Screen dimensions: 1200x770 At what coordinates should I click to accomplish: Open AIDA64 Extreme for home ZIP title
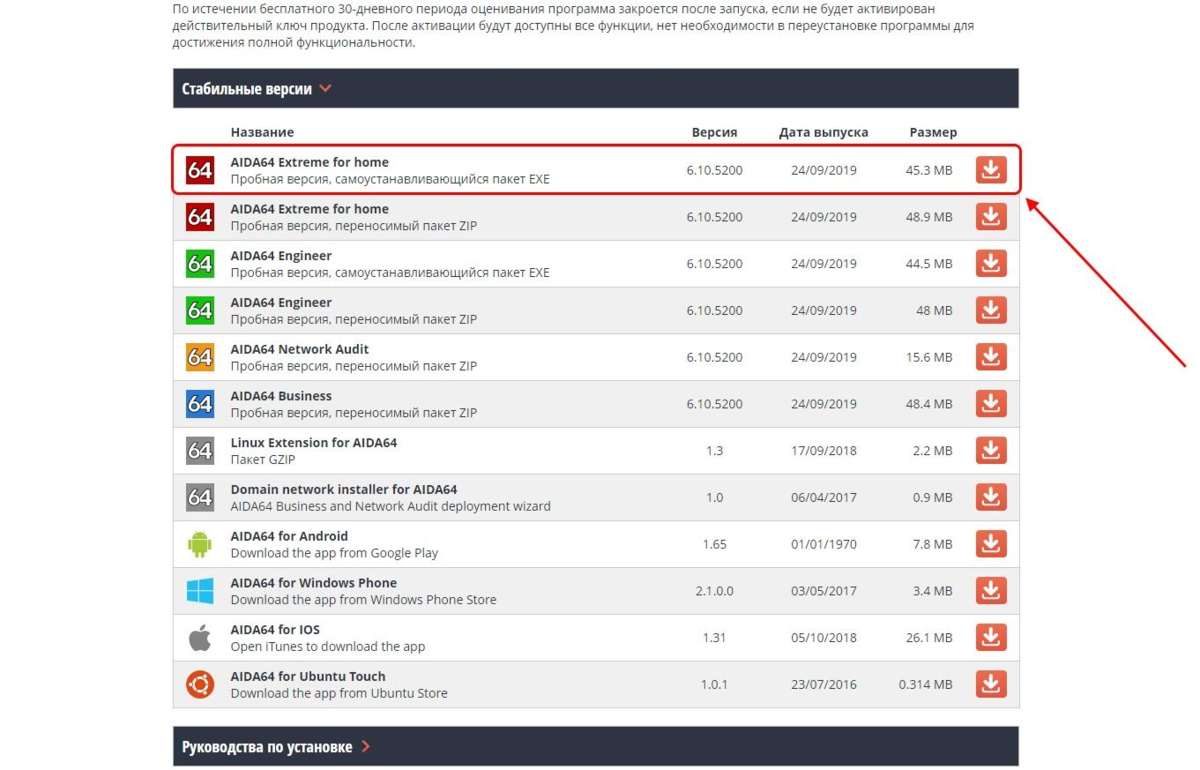click(x=309, y=209)
